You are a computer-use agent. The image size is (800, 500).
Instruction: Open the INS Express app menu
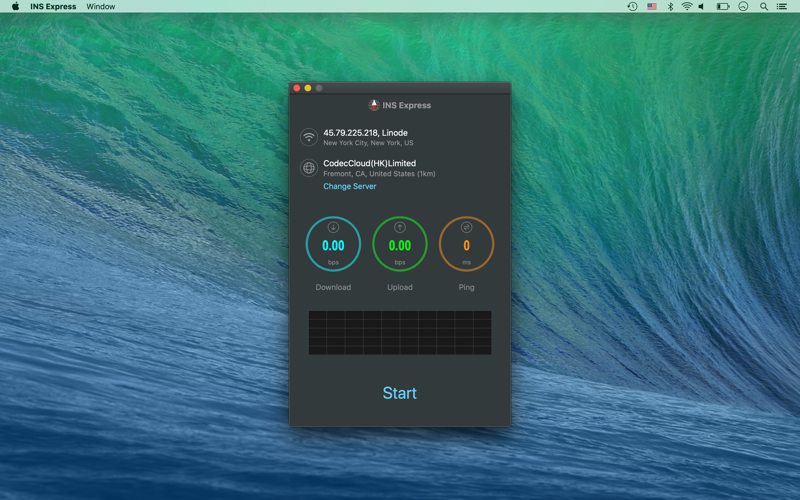pos(53,6)
